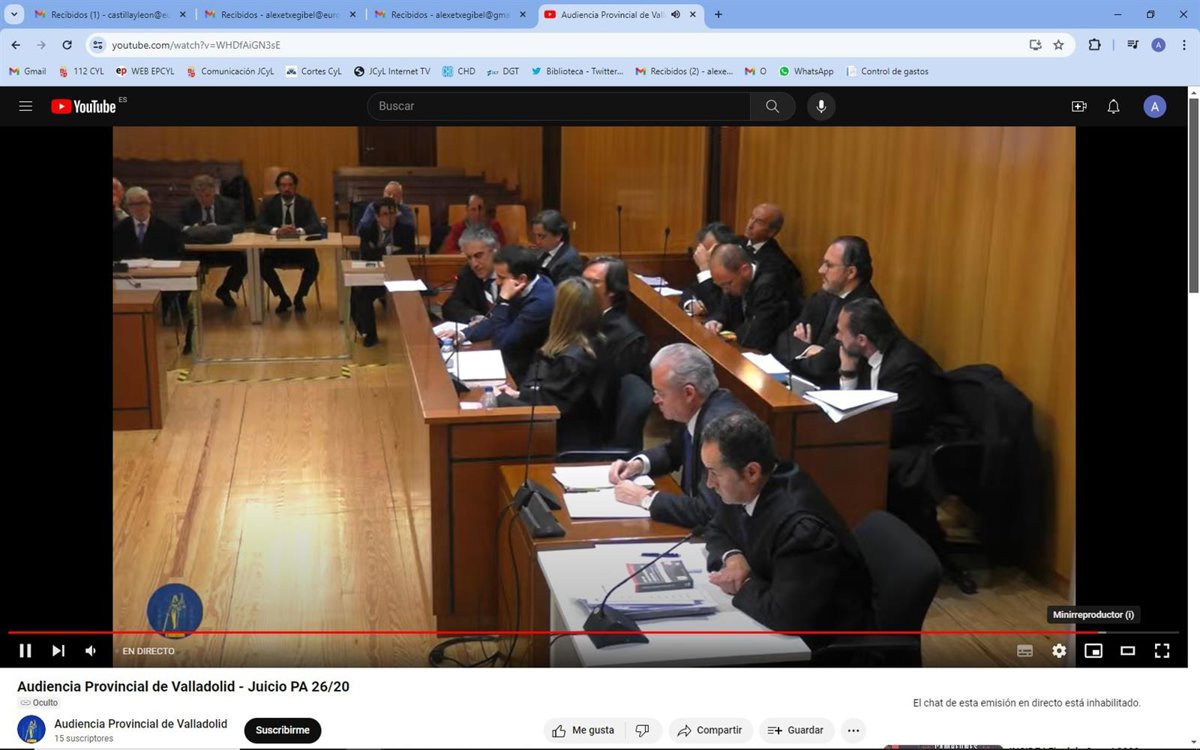Viewport: 1200px width, 750px height.
Task: Toggle subtitles on the video
Action: point(1025,651)
